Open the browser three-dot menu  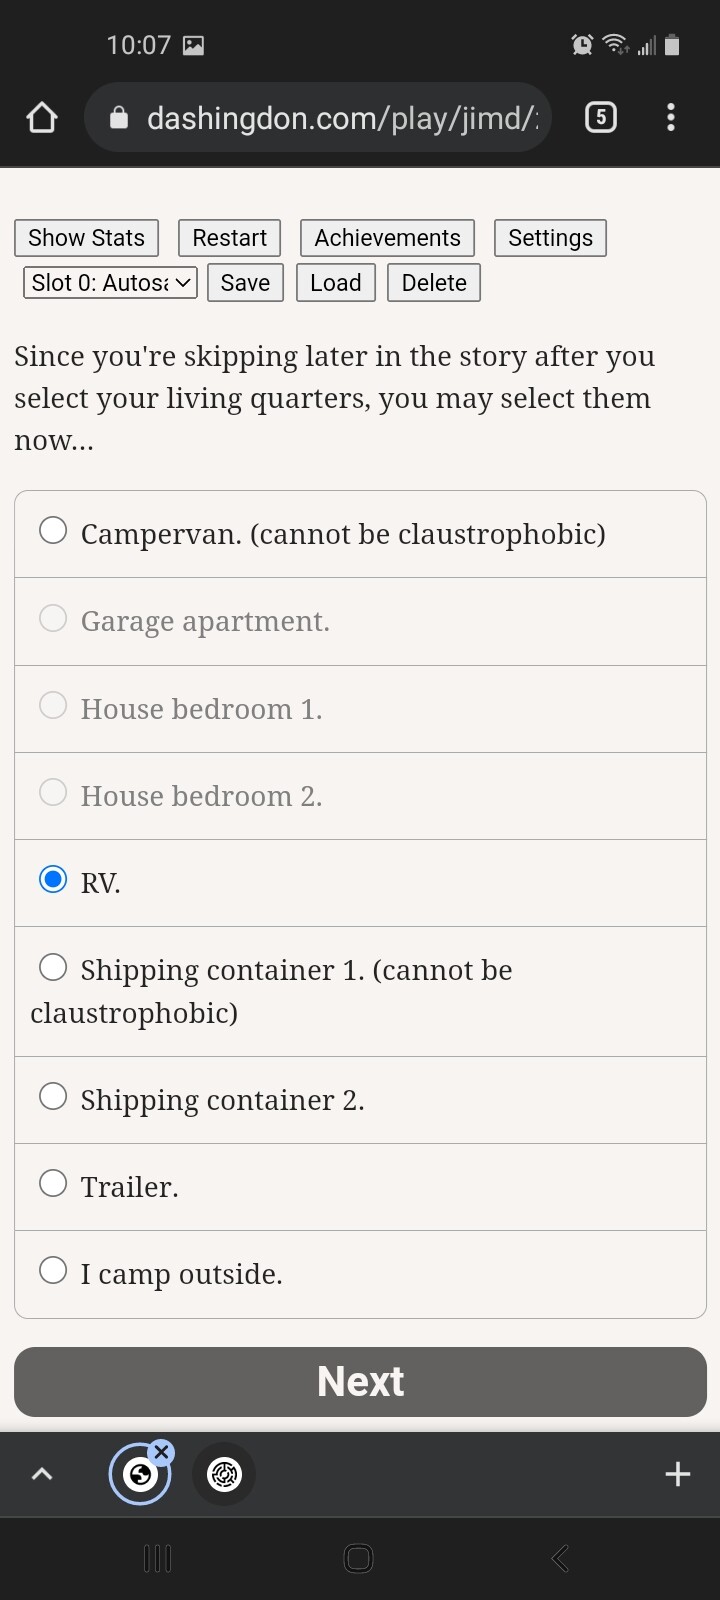[671, 118]
